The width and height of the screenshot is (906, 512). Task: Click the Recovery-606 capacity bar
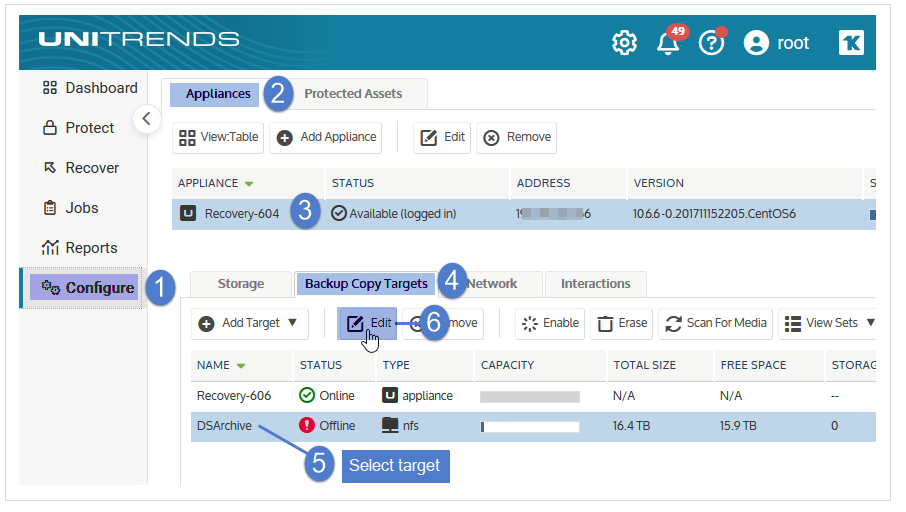pyautogui.click(x=530, y=396)
